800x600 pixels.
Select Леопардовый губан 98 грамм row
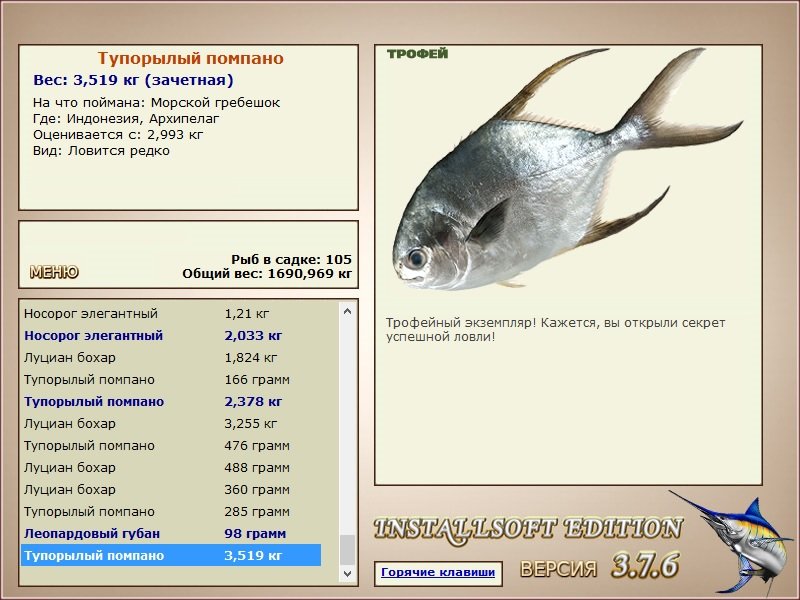[171, 534]
